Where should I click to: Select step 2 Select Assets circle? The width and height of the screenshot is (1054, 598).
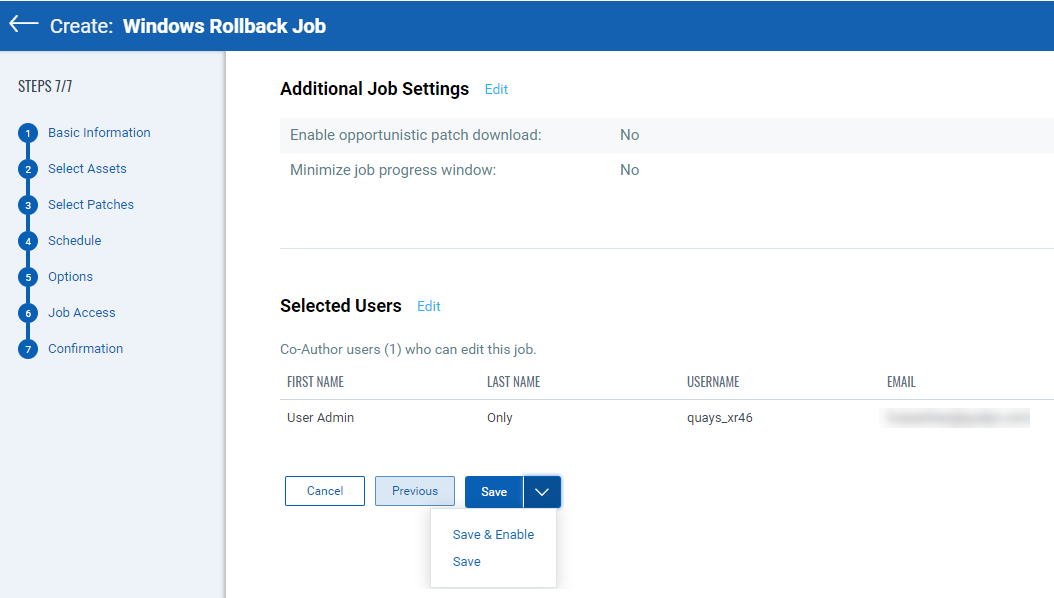[27, 168]
